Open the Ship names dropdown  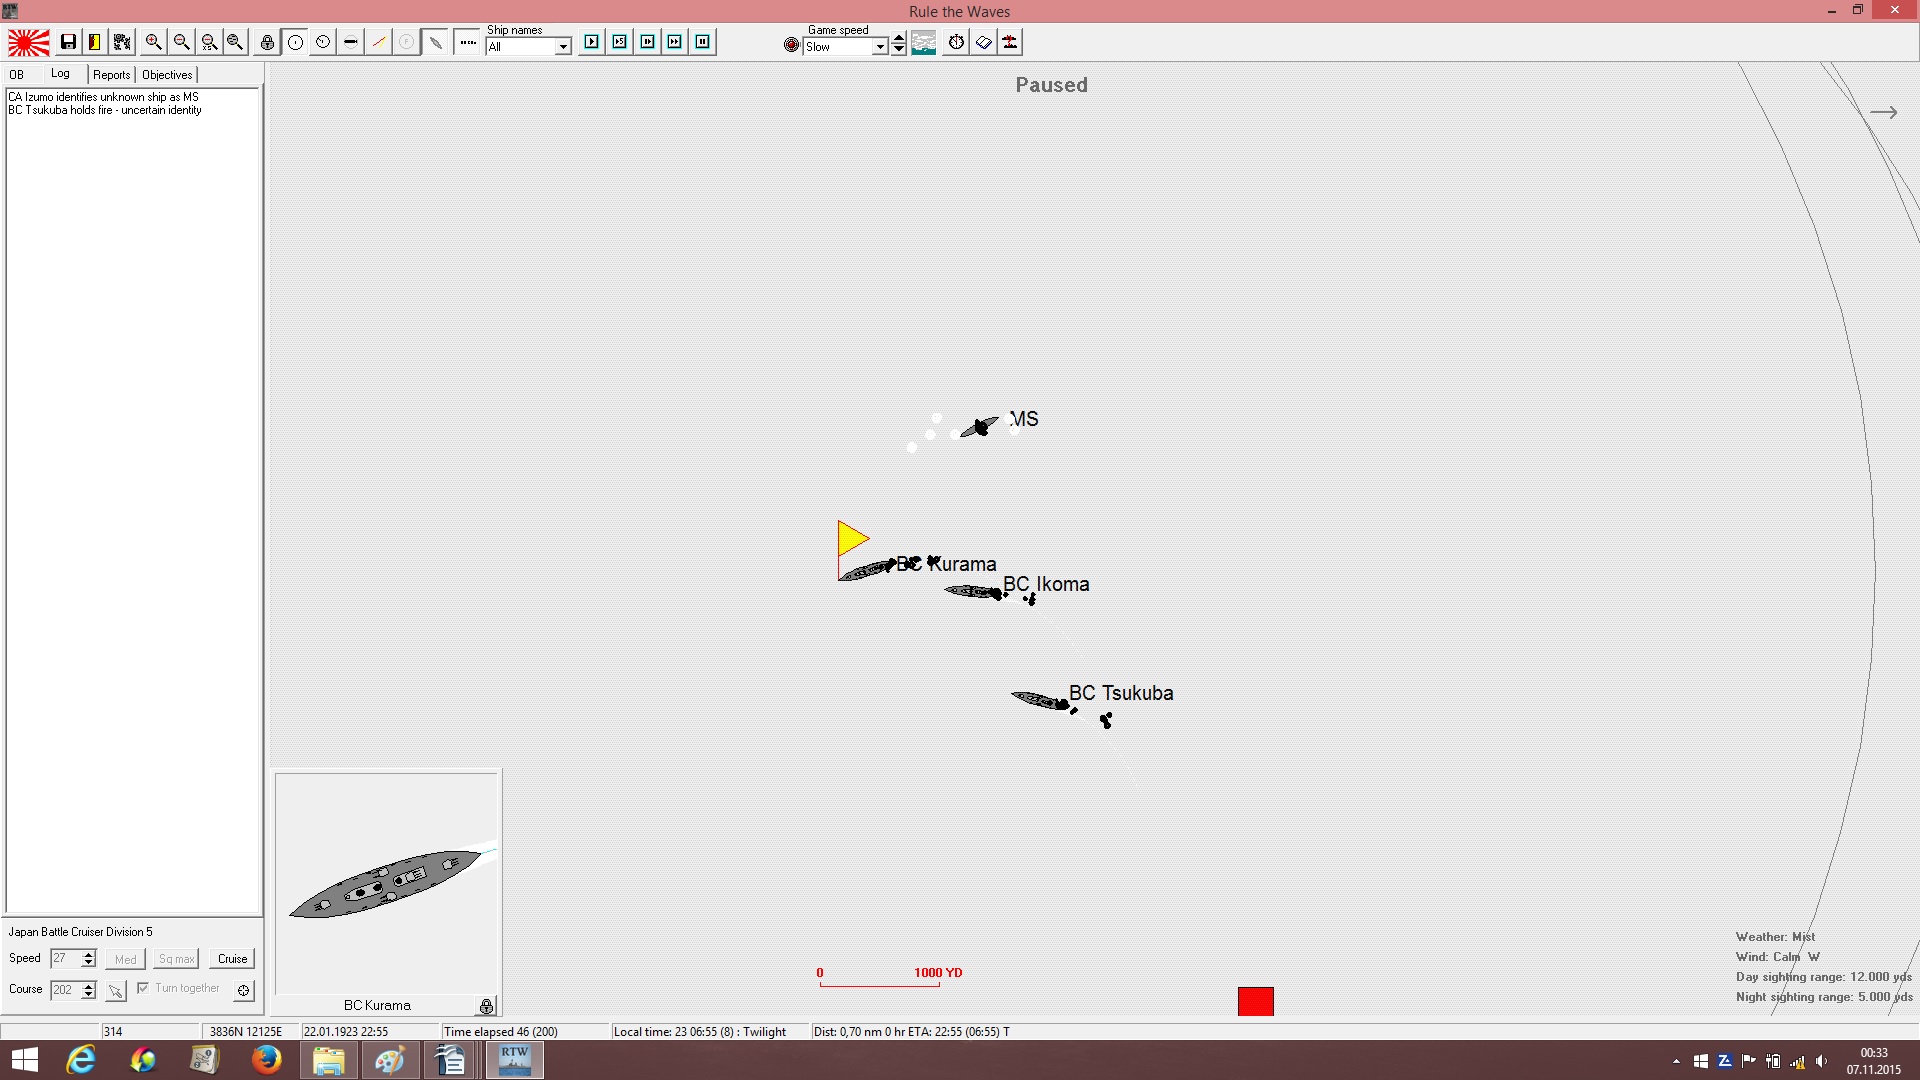click(563, 47)
